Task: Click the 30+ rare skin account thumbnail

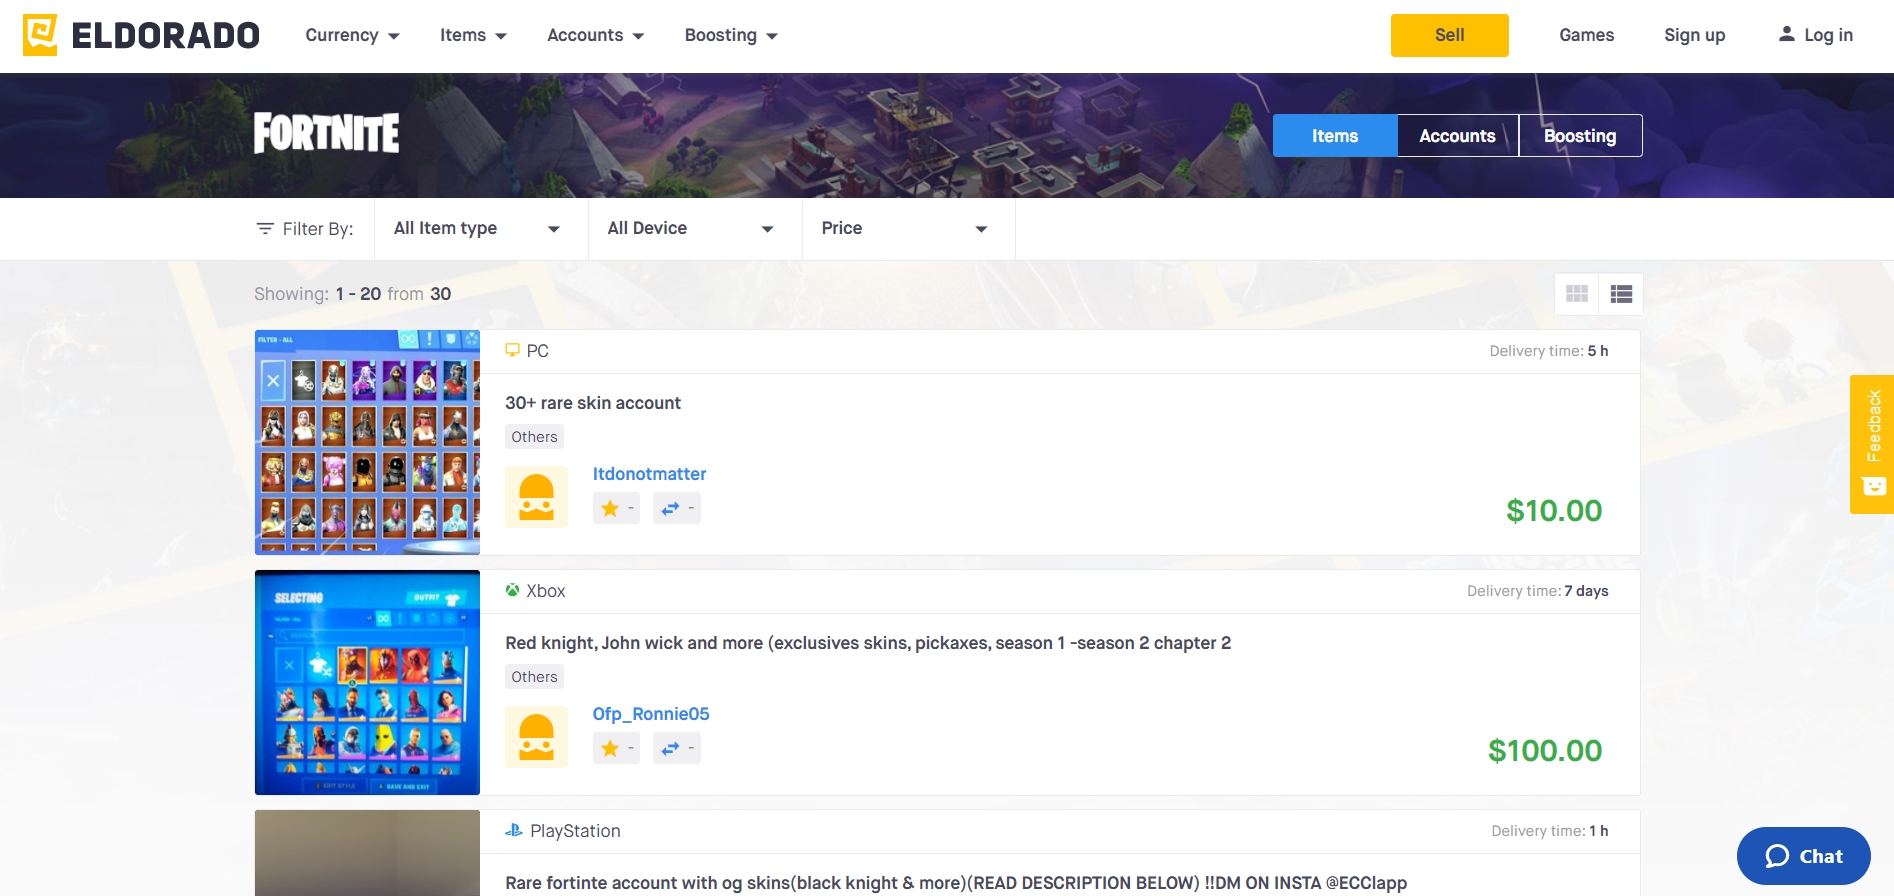Action: [x=367, y=442]
